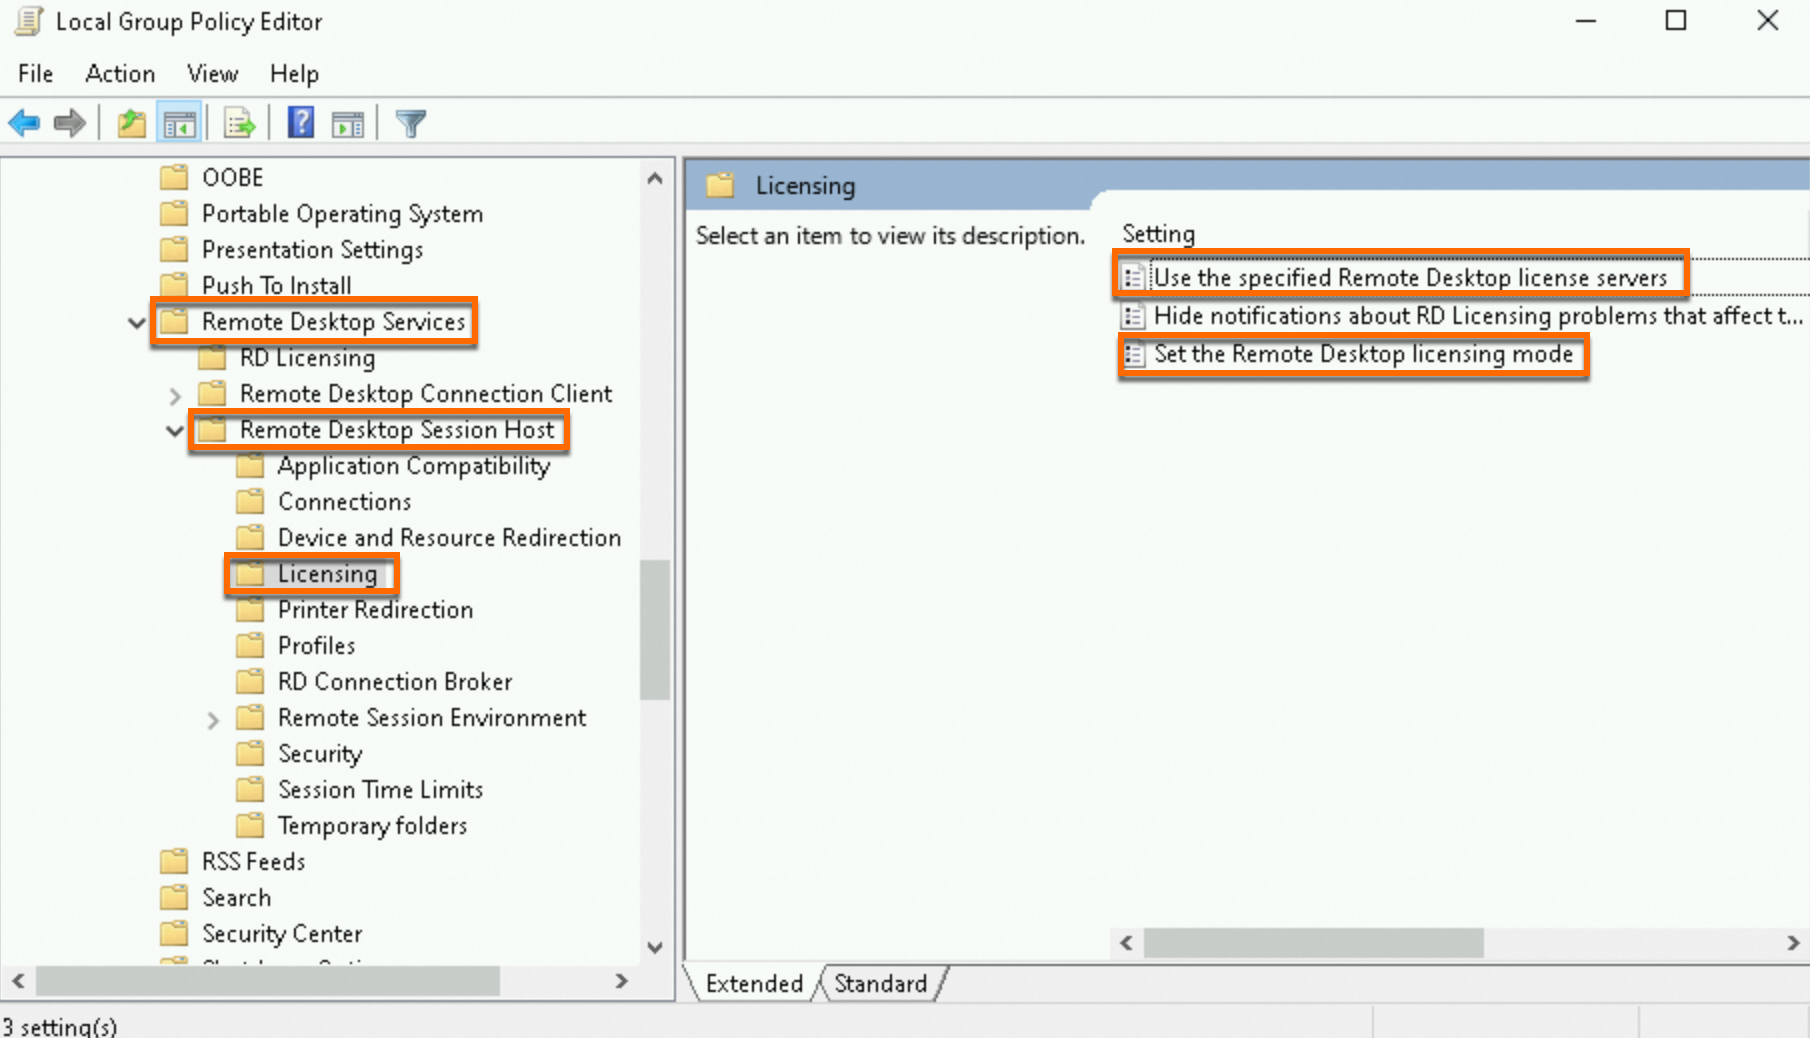Minimize the Local Group Policy Editor window
Image resolution: width=1810 pixels, height=1038 pixels.
point(1586,21)
